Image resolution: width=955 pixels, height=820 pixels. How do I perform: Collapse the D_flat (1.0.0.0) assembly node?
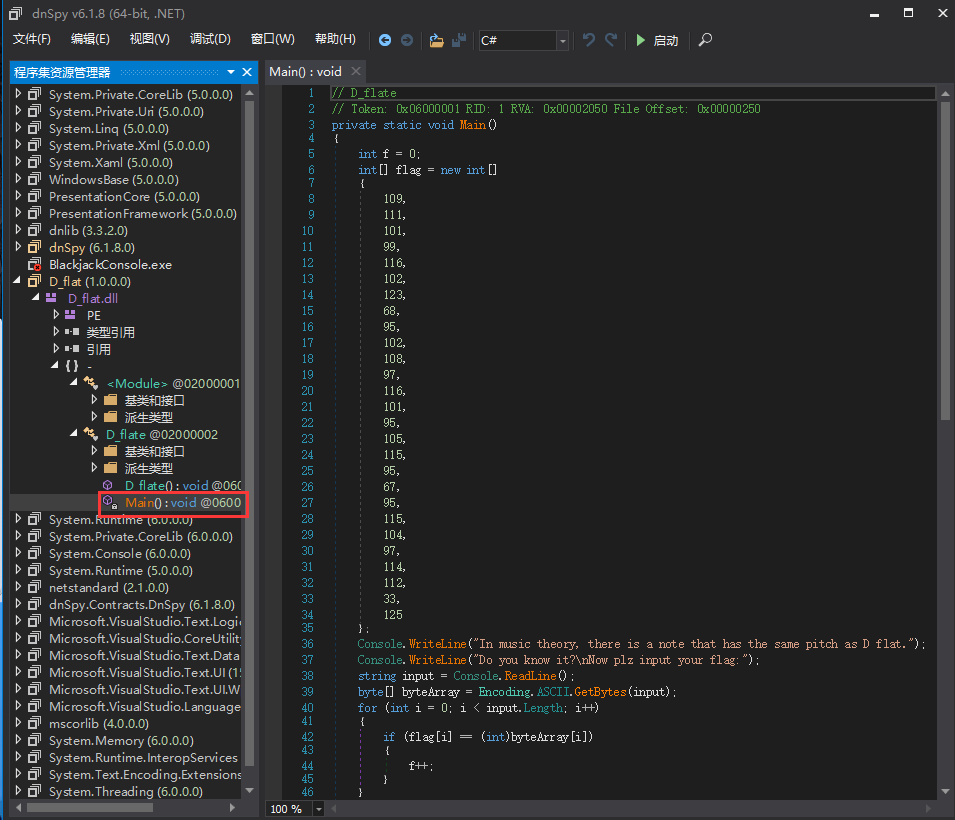pyautogui.click(x=18, y=281)
